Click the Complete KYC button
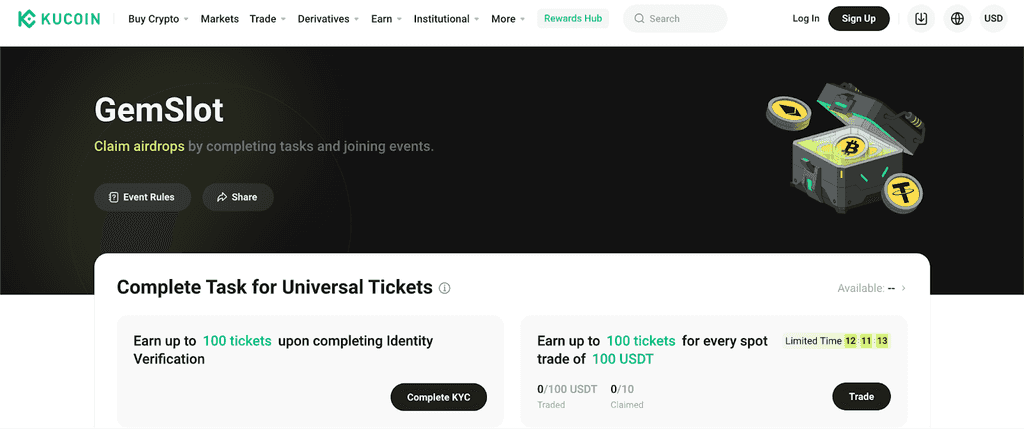The width and height of the screenshot is (1024, 429). [x=439, y=397]
